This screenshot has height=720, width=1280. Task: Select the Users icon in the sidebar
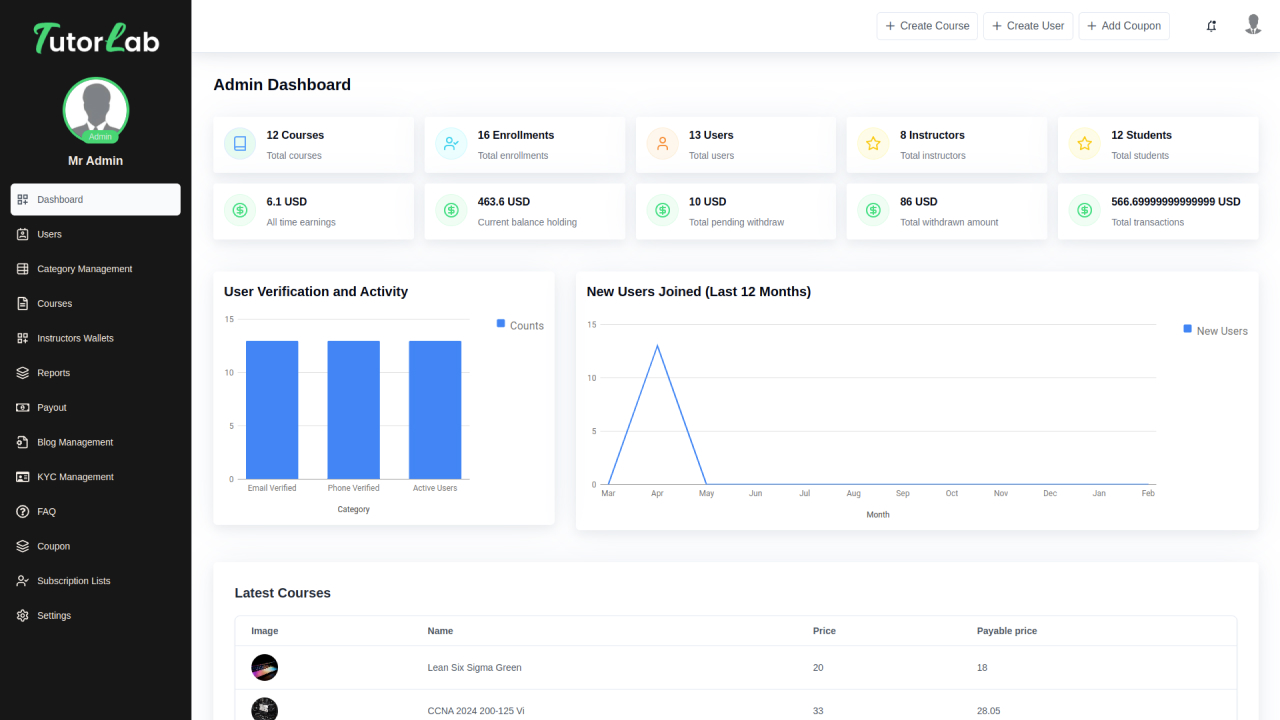tap(22, 234)
